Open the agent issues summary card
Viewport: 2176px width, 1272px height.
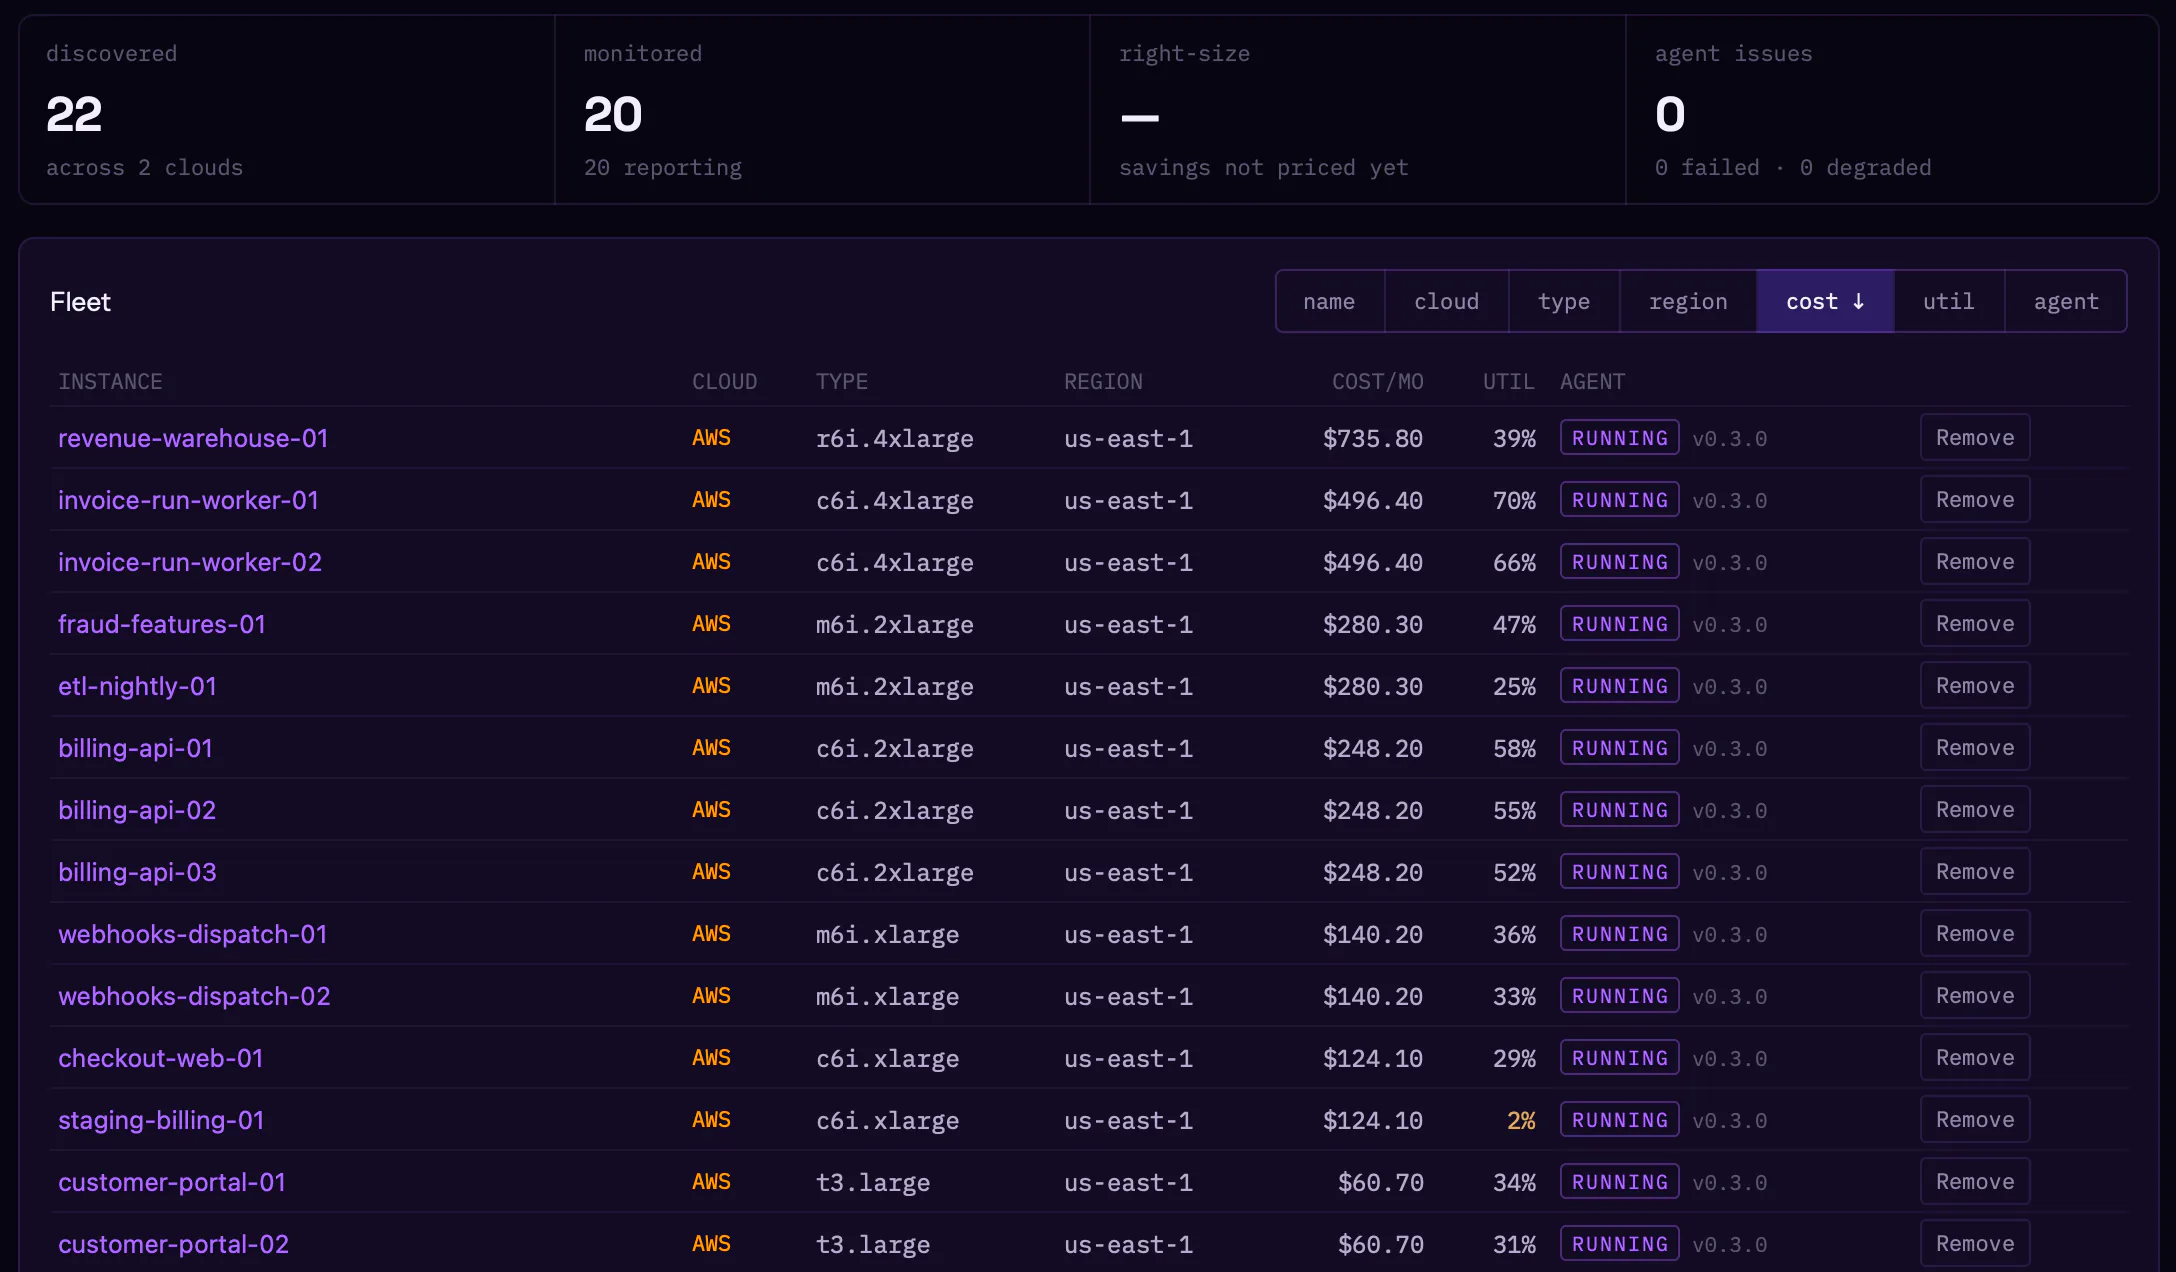pyautogui.click(x=1891, y=110)
